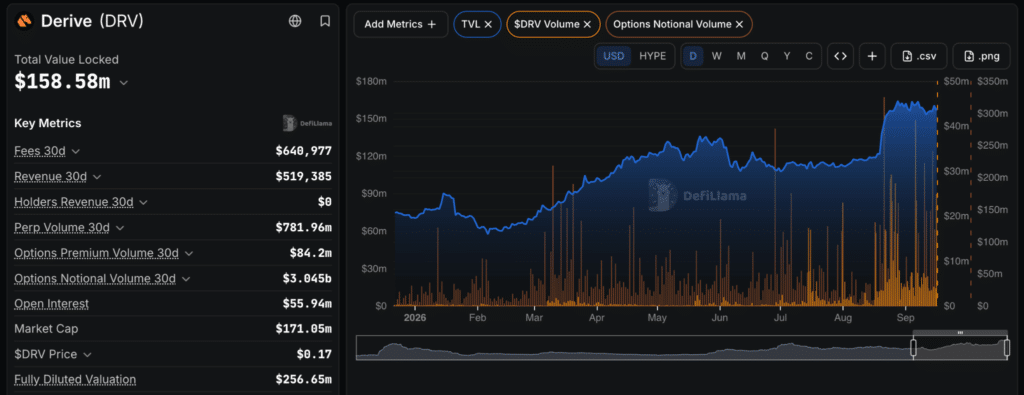Image resolution: width=1024 pixels, height=395 pixels.
Task: Expand the Options Notional Volume 30d row
Action: tap(186, 279)
